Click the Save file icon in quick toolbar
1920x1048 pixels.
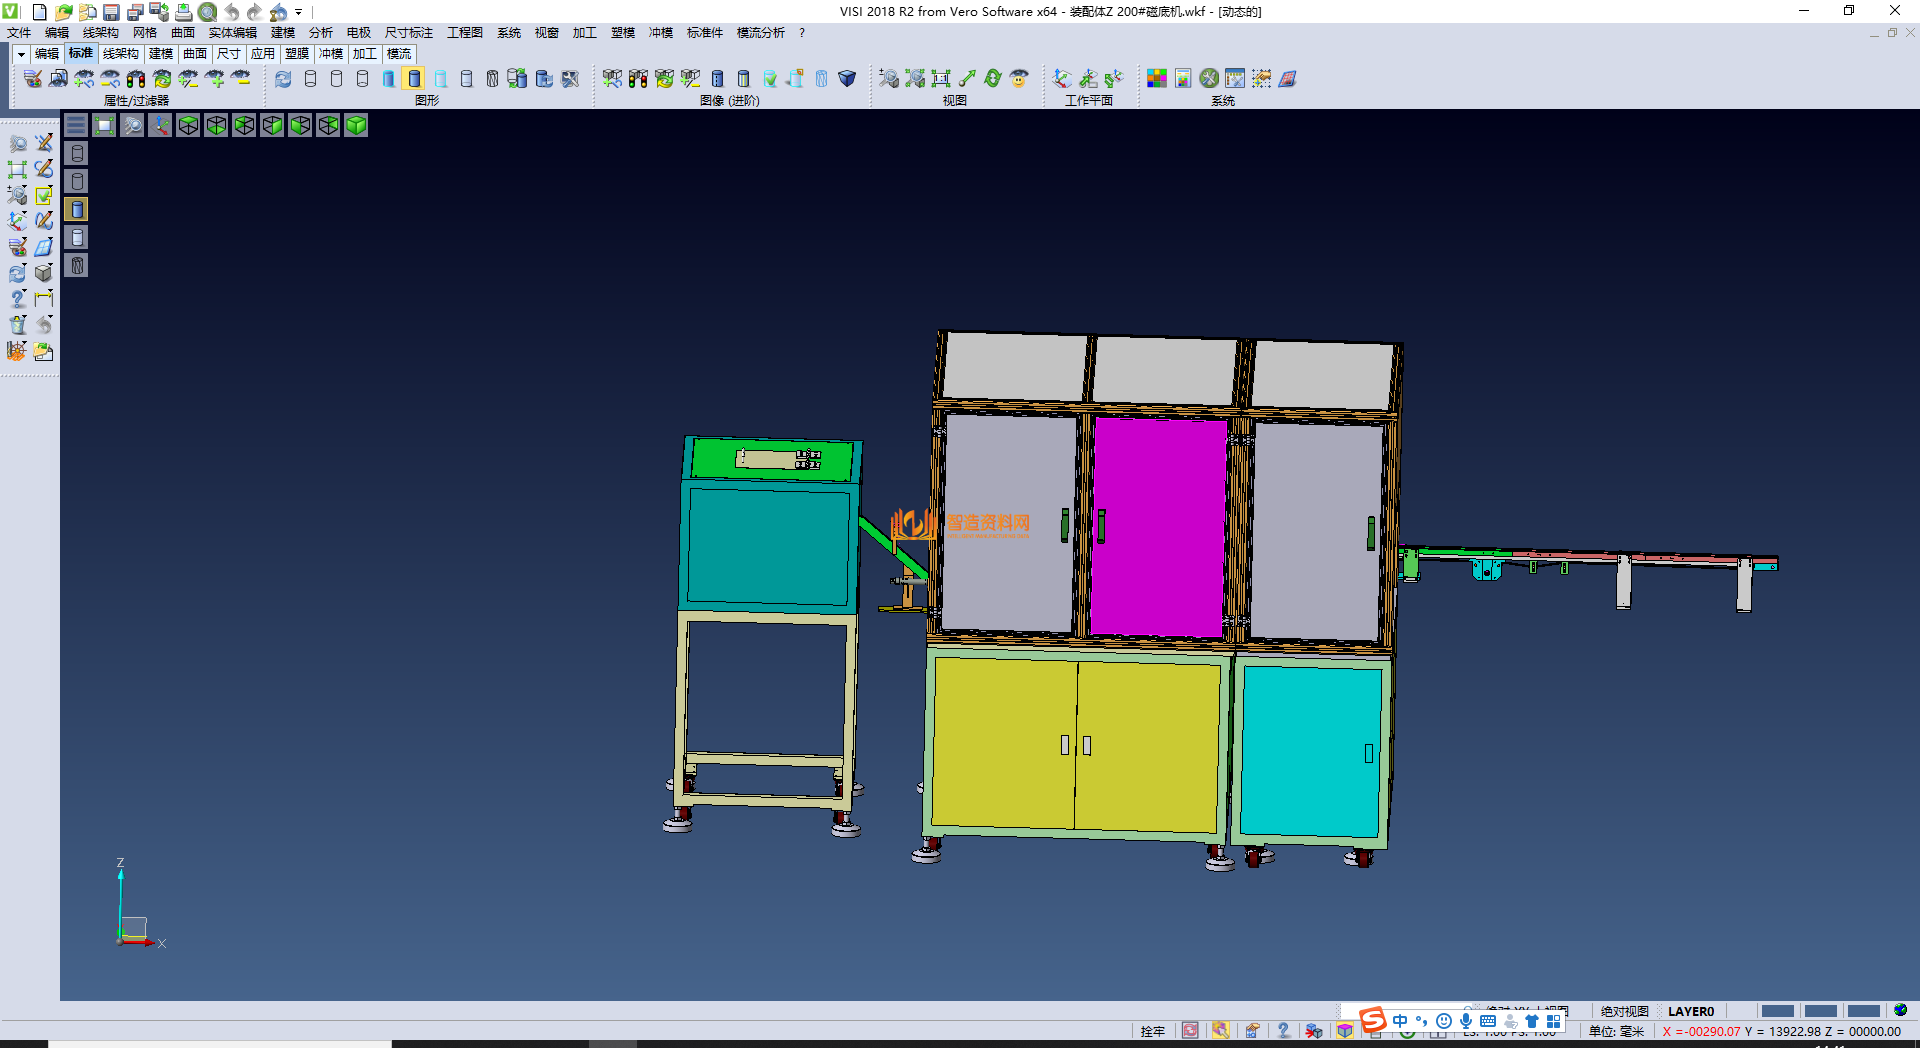coord(111,12)
